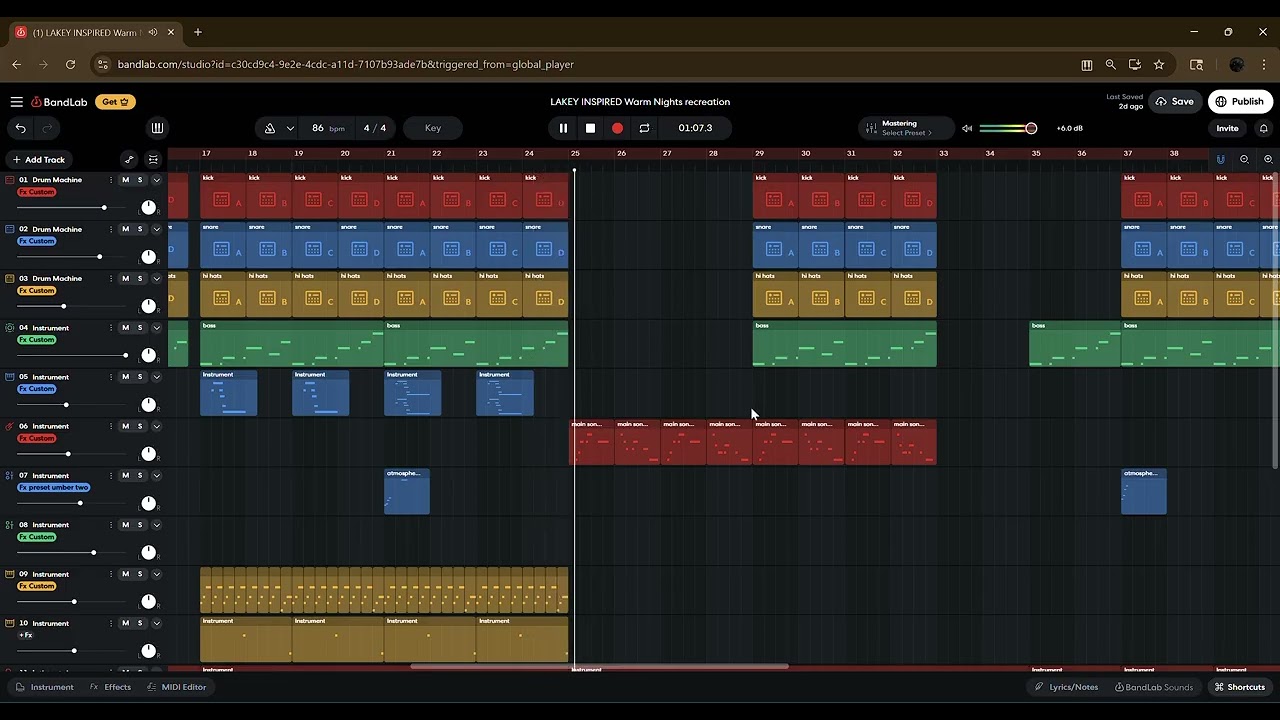
Task: Open notifications bell icon
Action: [1264, 128]
